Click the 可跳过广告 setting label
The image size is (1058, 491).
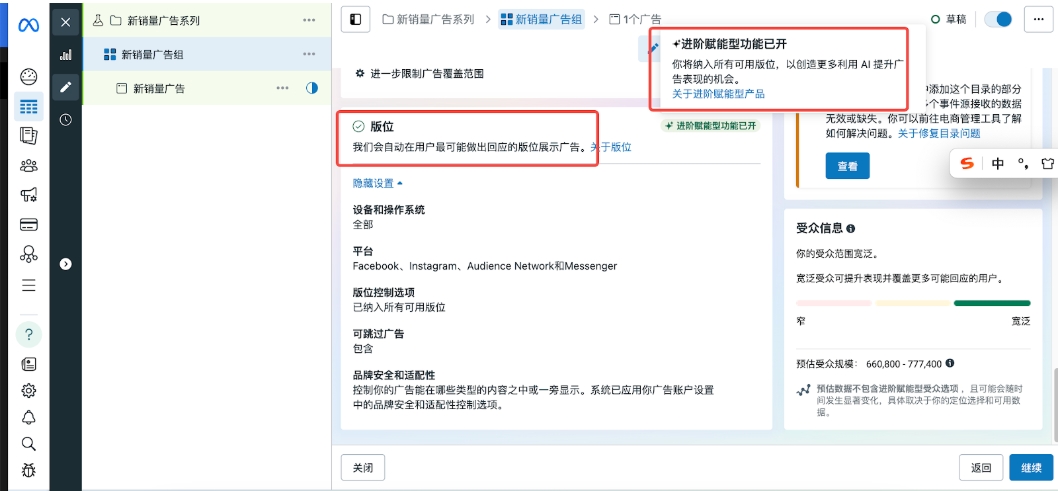click(378, 334)
